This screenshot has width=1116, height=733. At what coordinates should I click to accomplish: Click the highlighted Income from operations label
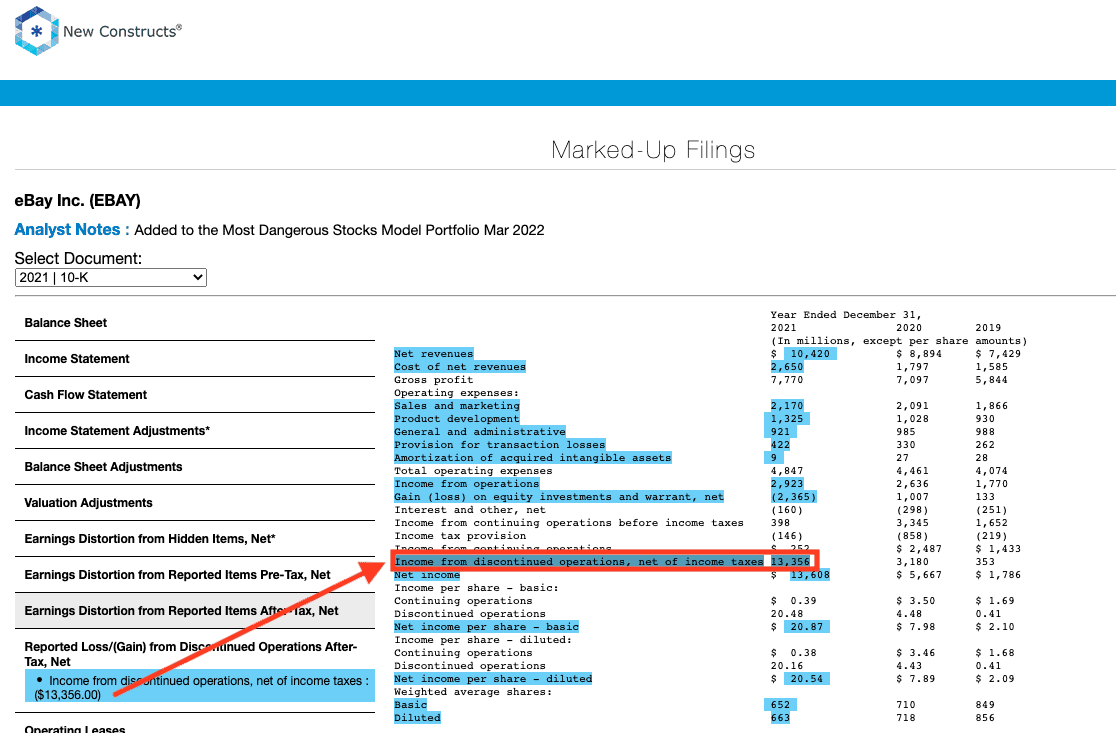466,484
